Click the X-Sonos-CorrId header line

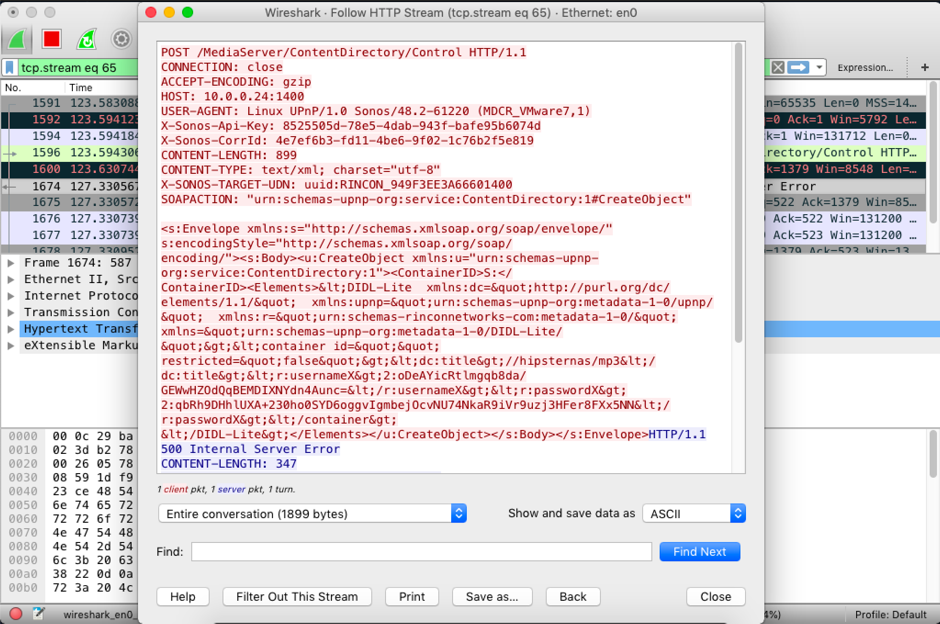(x=347, y=141)
